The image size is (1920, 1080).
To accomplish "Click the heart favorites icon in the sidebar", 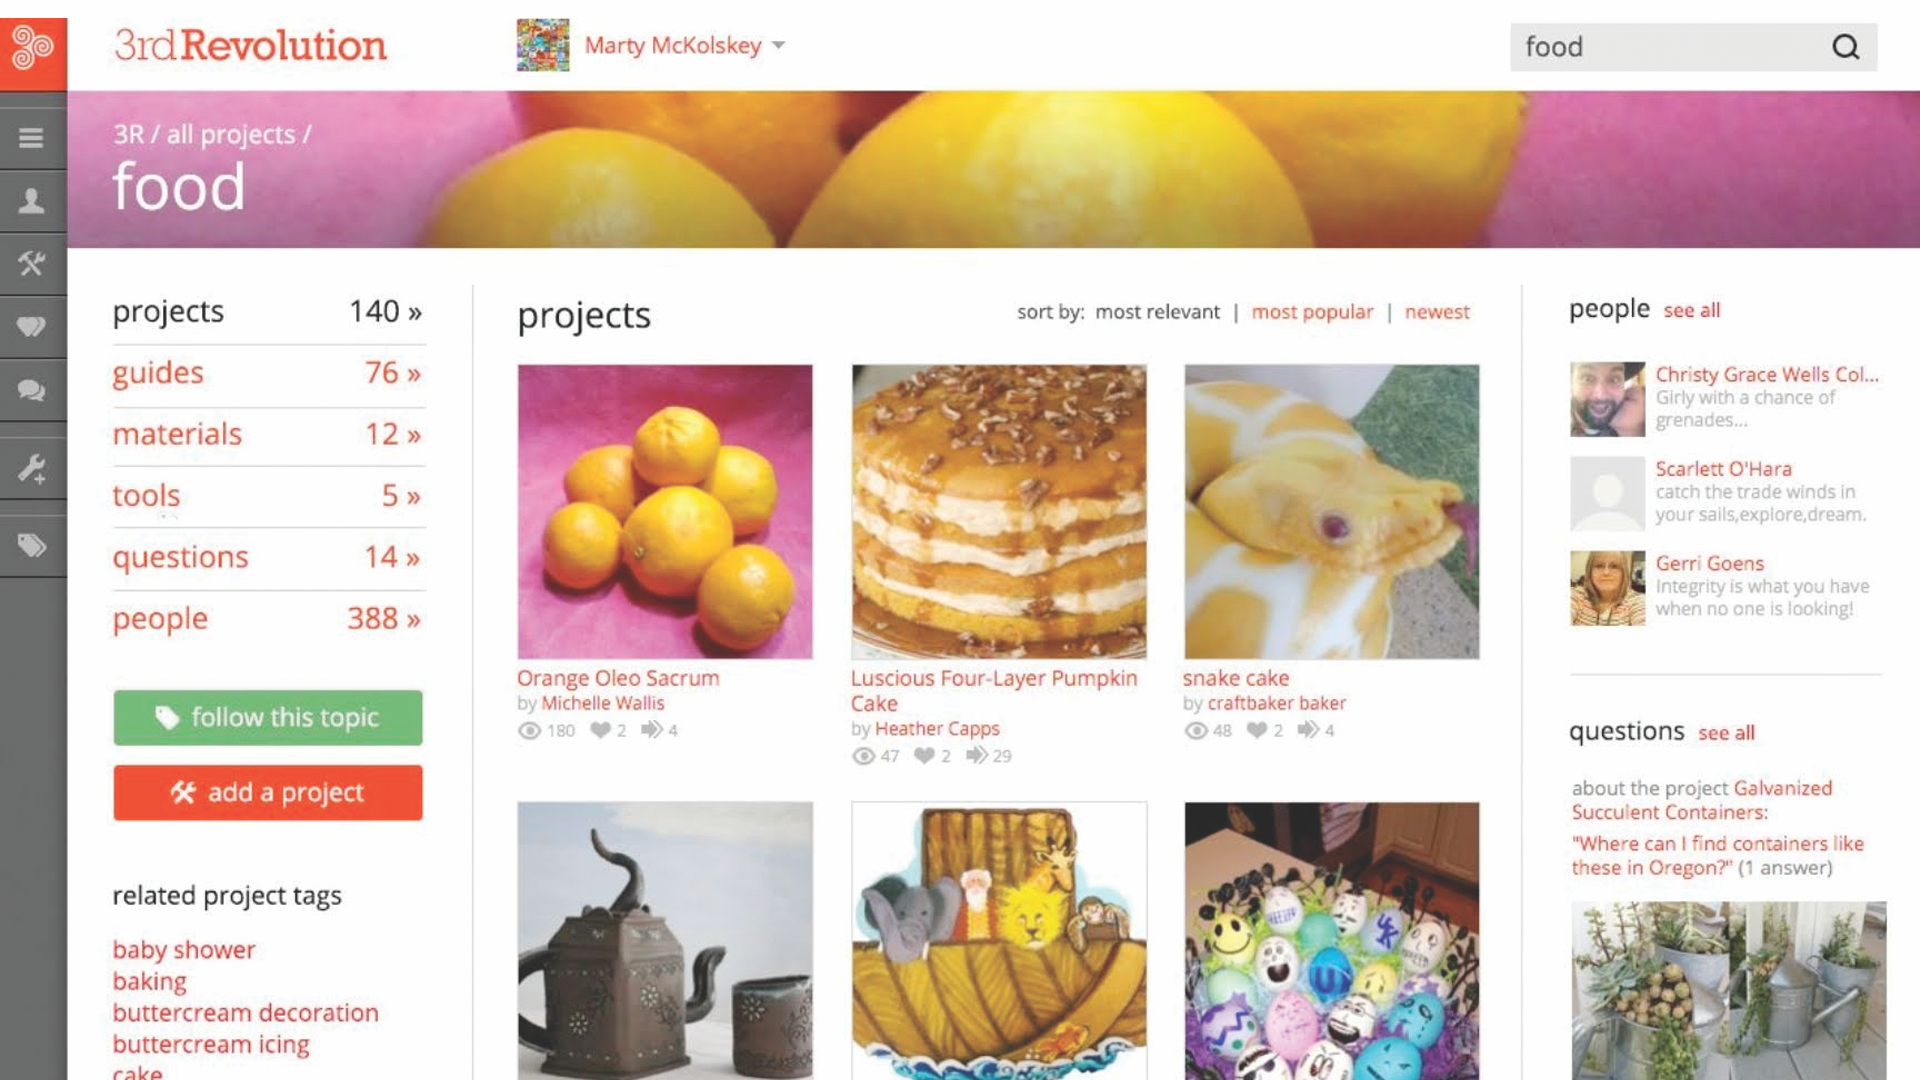I will (32, 326).
